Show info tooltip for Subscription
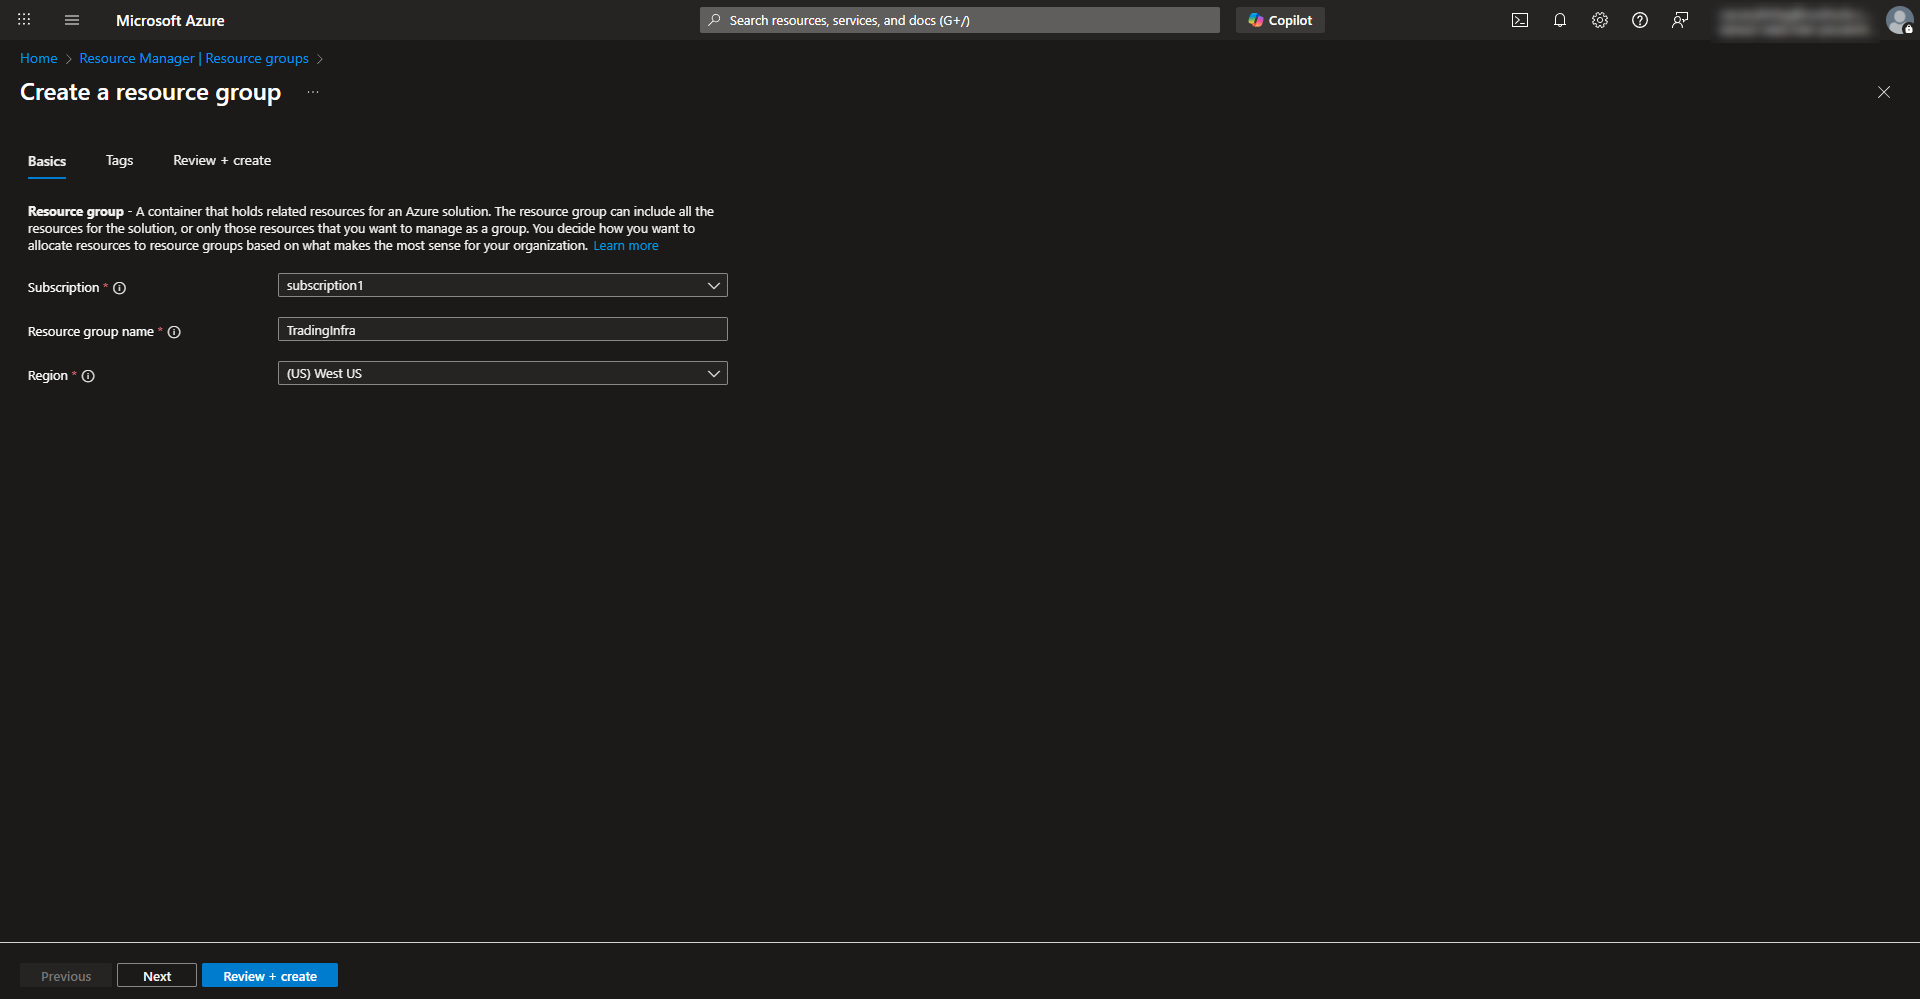The image size is (1920, 999). pos(120,288)
